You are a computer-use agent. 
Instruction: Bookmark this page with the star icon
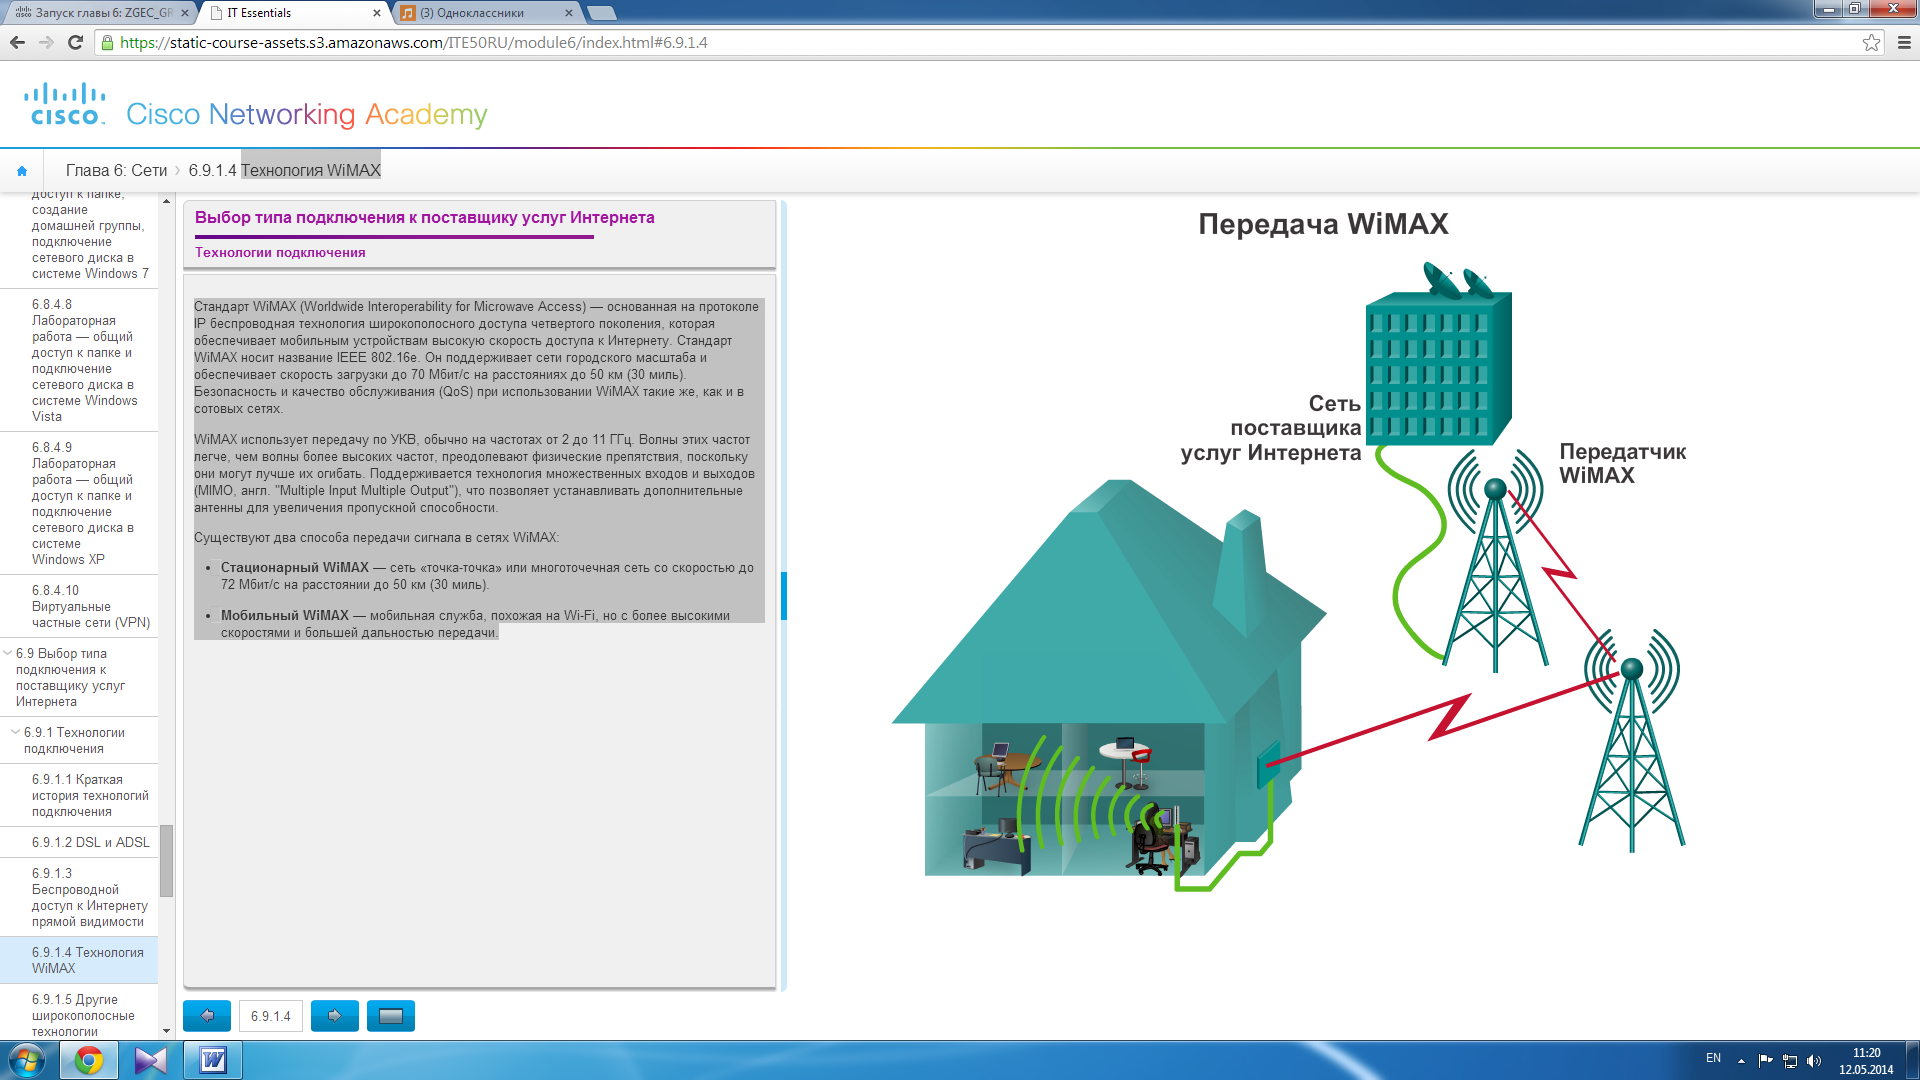[1871, 42]
